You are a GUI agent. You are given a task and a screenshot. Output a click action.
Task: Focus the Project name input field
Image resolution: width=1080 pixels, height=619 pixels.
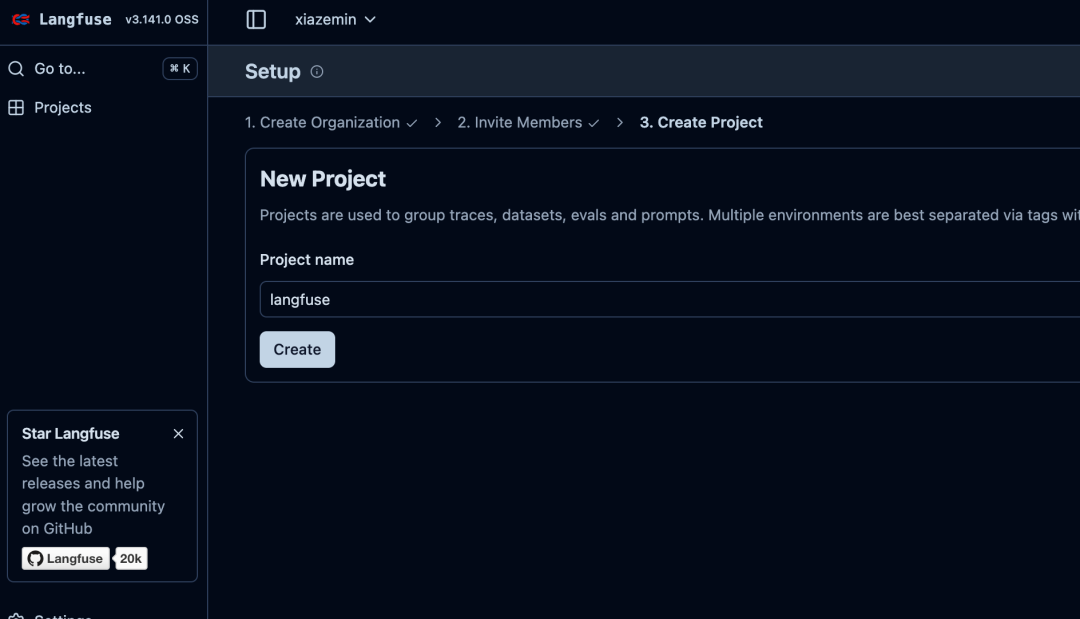[660, 300]
